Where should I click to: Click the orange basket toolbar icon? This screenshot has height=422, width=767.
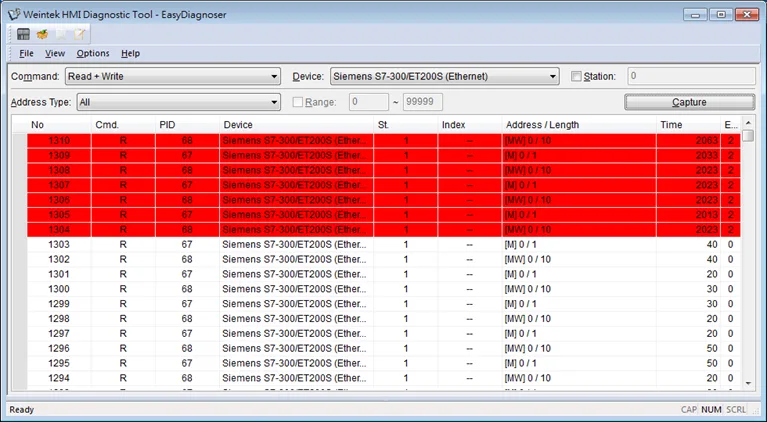point(43,34)
